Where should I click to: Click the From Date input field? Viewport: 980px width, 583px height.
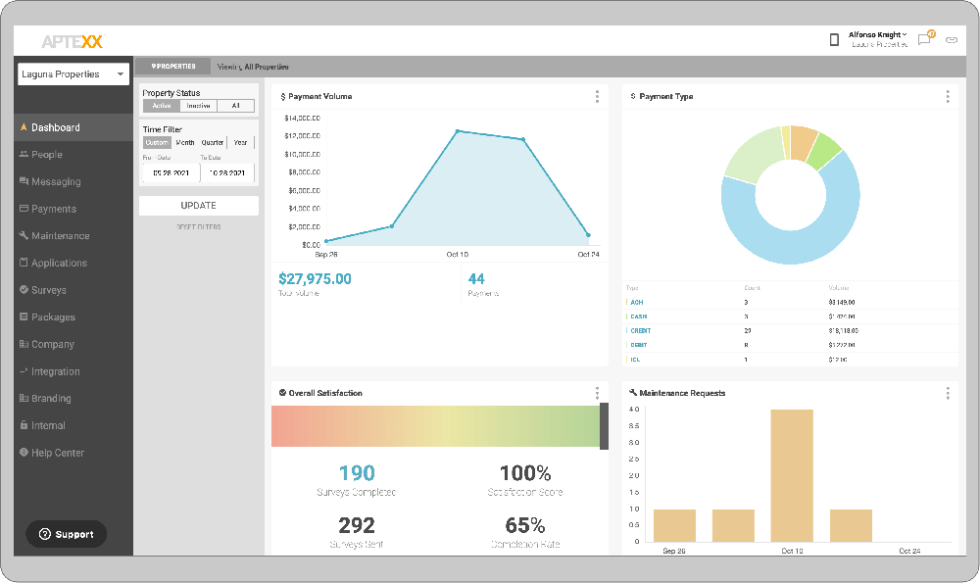pos(169,172)
